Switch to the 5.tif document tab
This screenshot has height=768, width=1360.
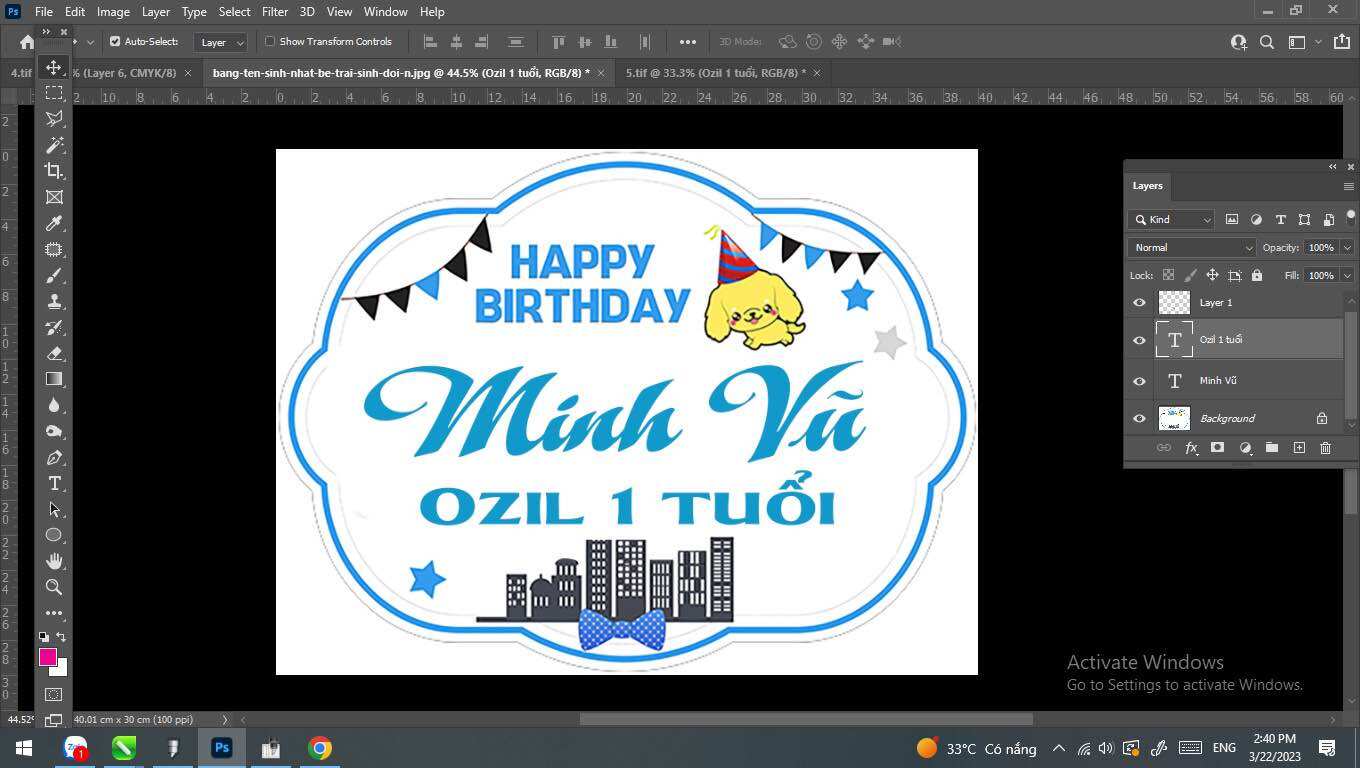[x=715, y=73]
